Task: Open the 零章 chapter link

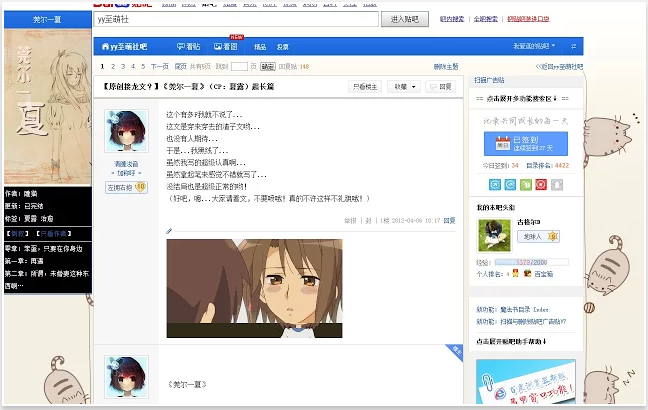Action: 43,248
